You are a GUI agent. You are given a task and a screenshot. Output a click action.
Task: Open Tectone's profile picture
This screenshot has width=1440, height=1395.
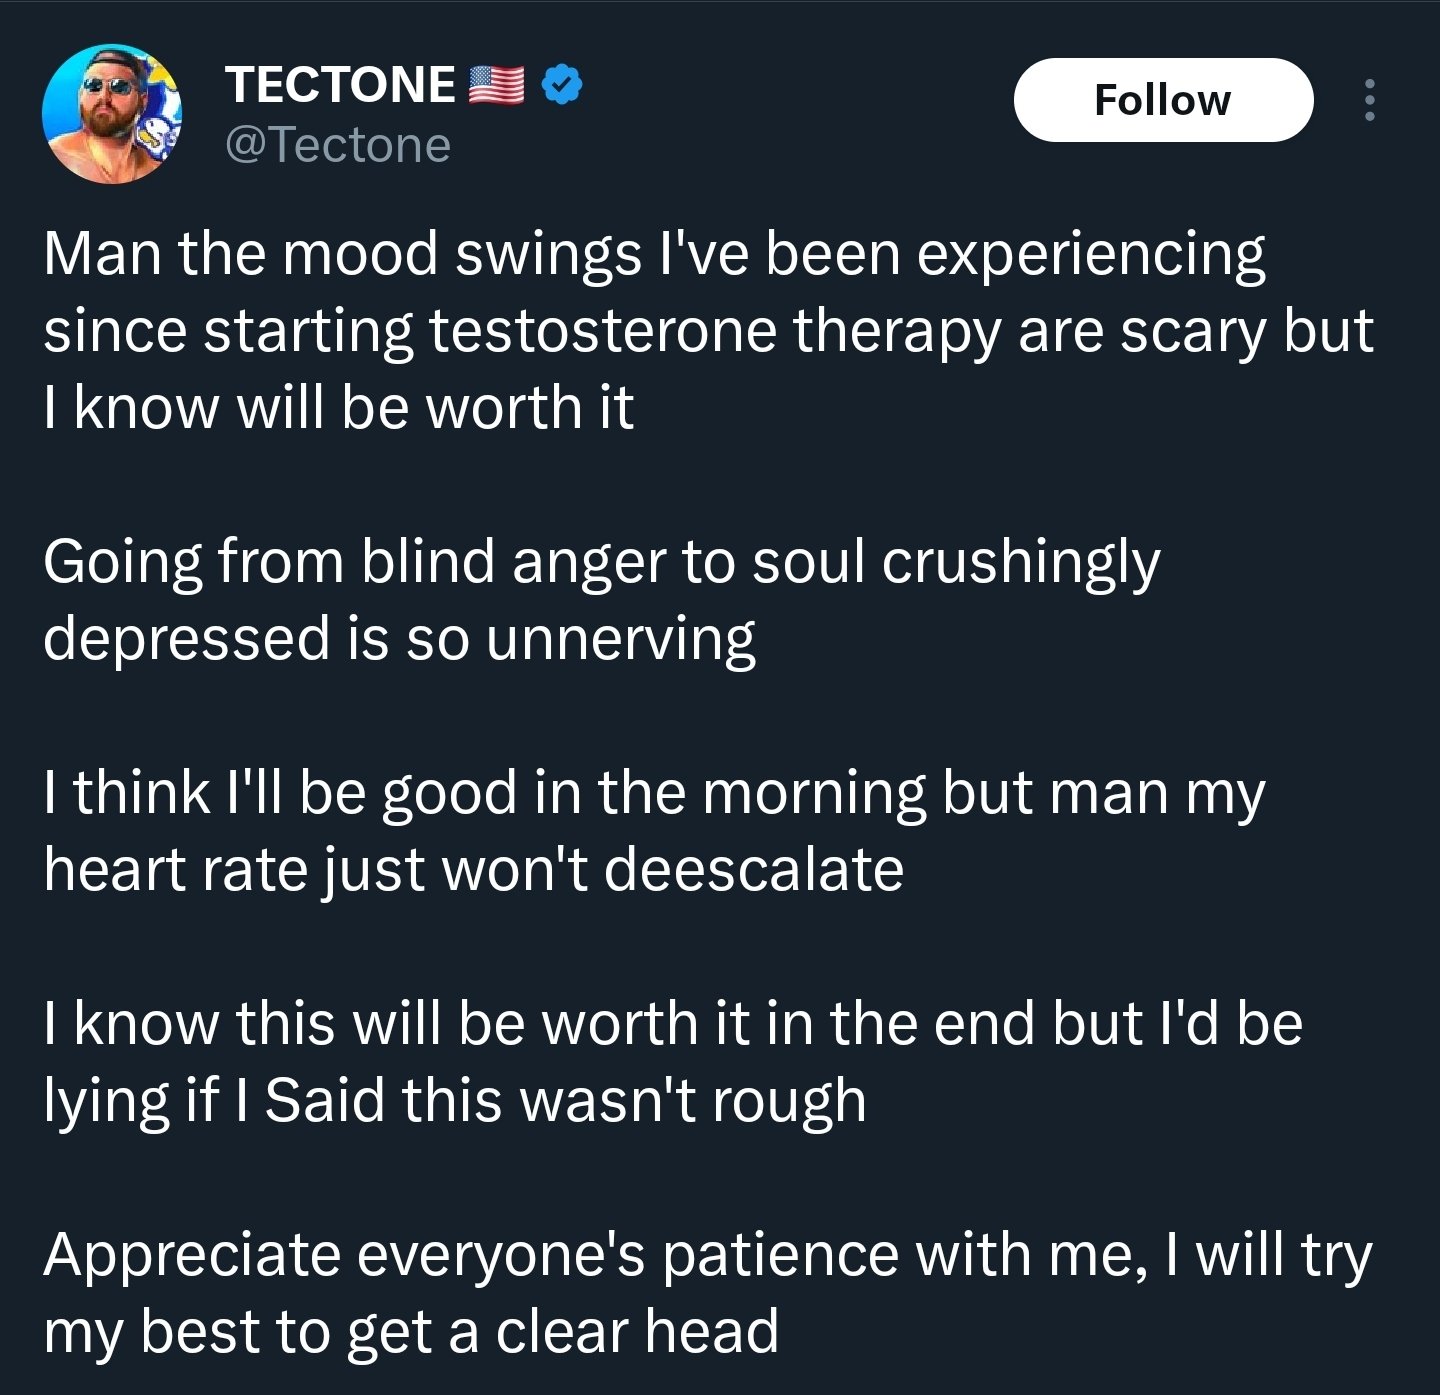coord(111,114)
